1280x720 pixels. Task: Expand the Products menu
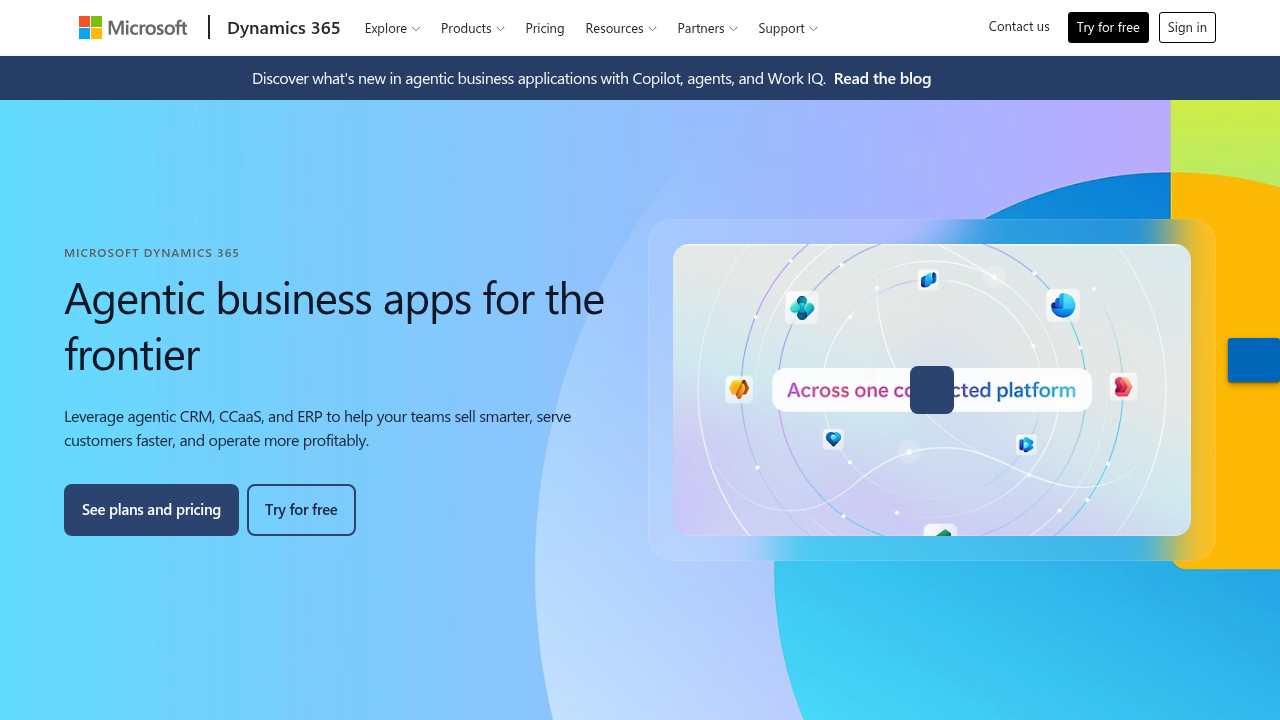pyautogui.click(x=472, y=28)
